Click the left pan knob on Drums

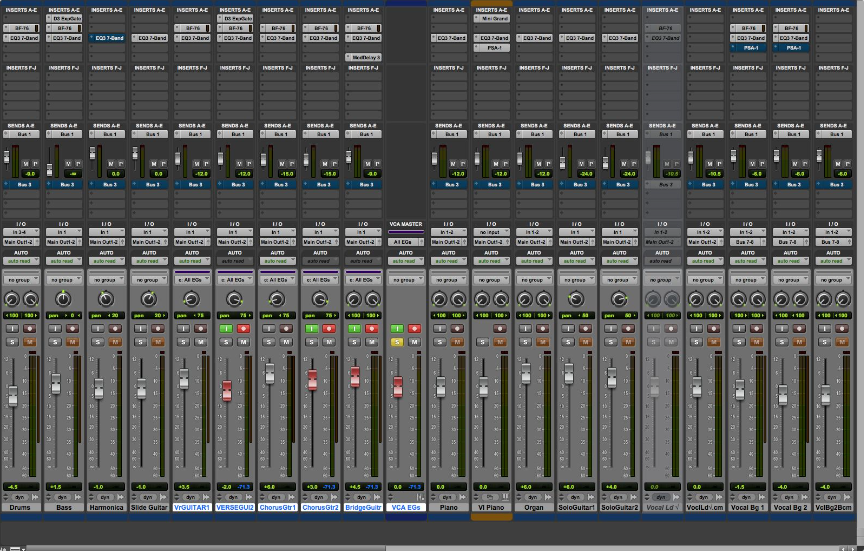(x=12, y=299)
